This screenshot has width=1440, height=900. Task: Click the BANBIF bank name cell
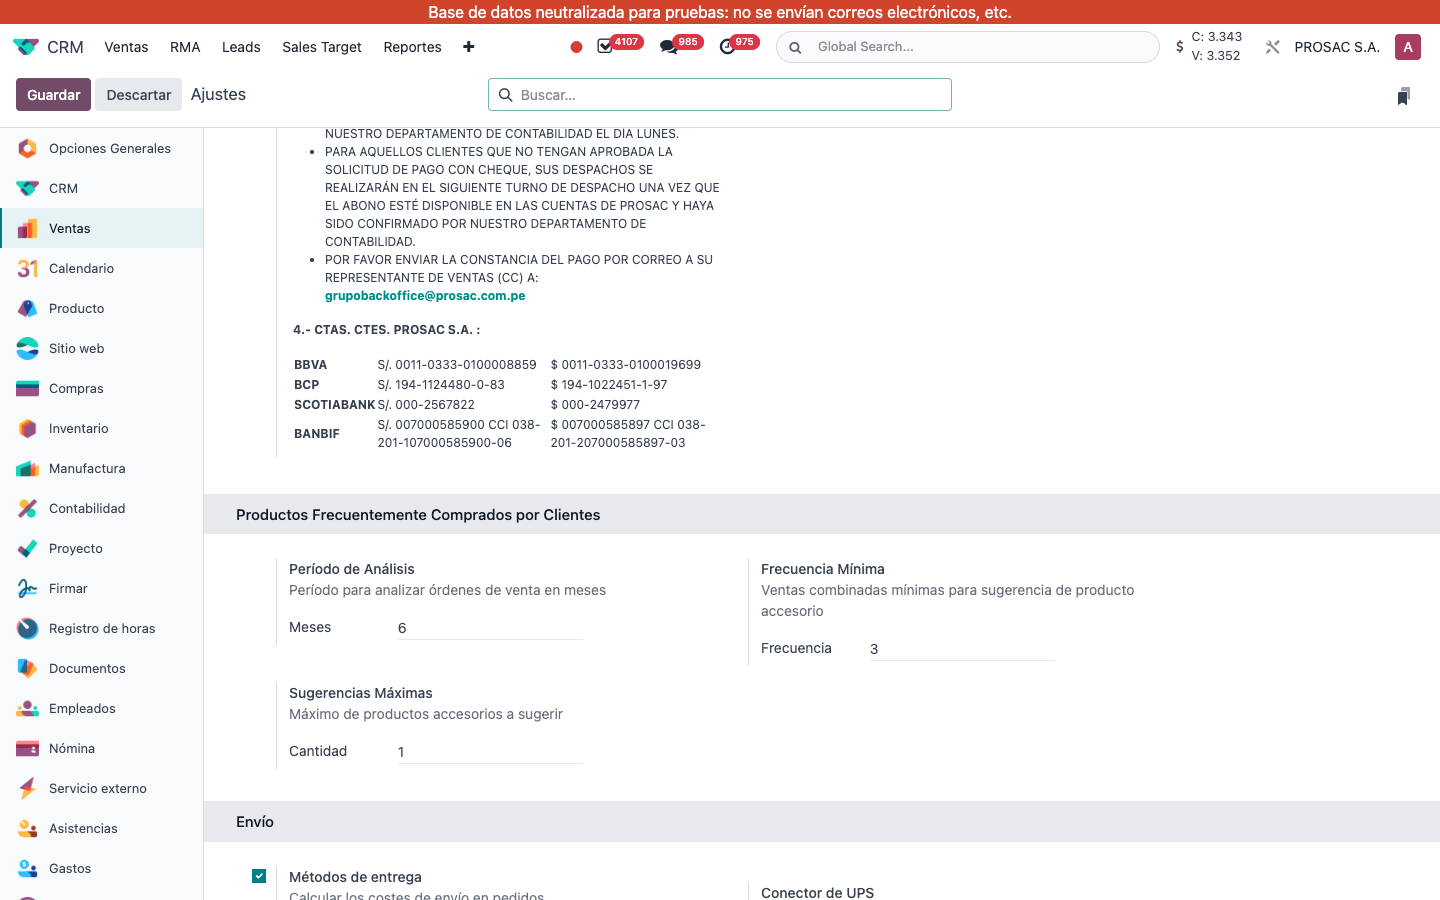click(x=317, y=434)
